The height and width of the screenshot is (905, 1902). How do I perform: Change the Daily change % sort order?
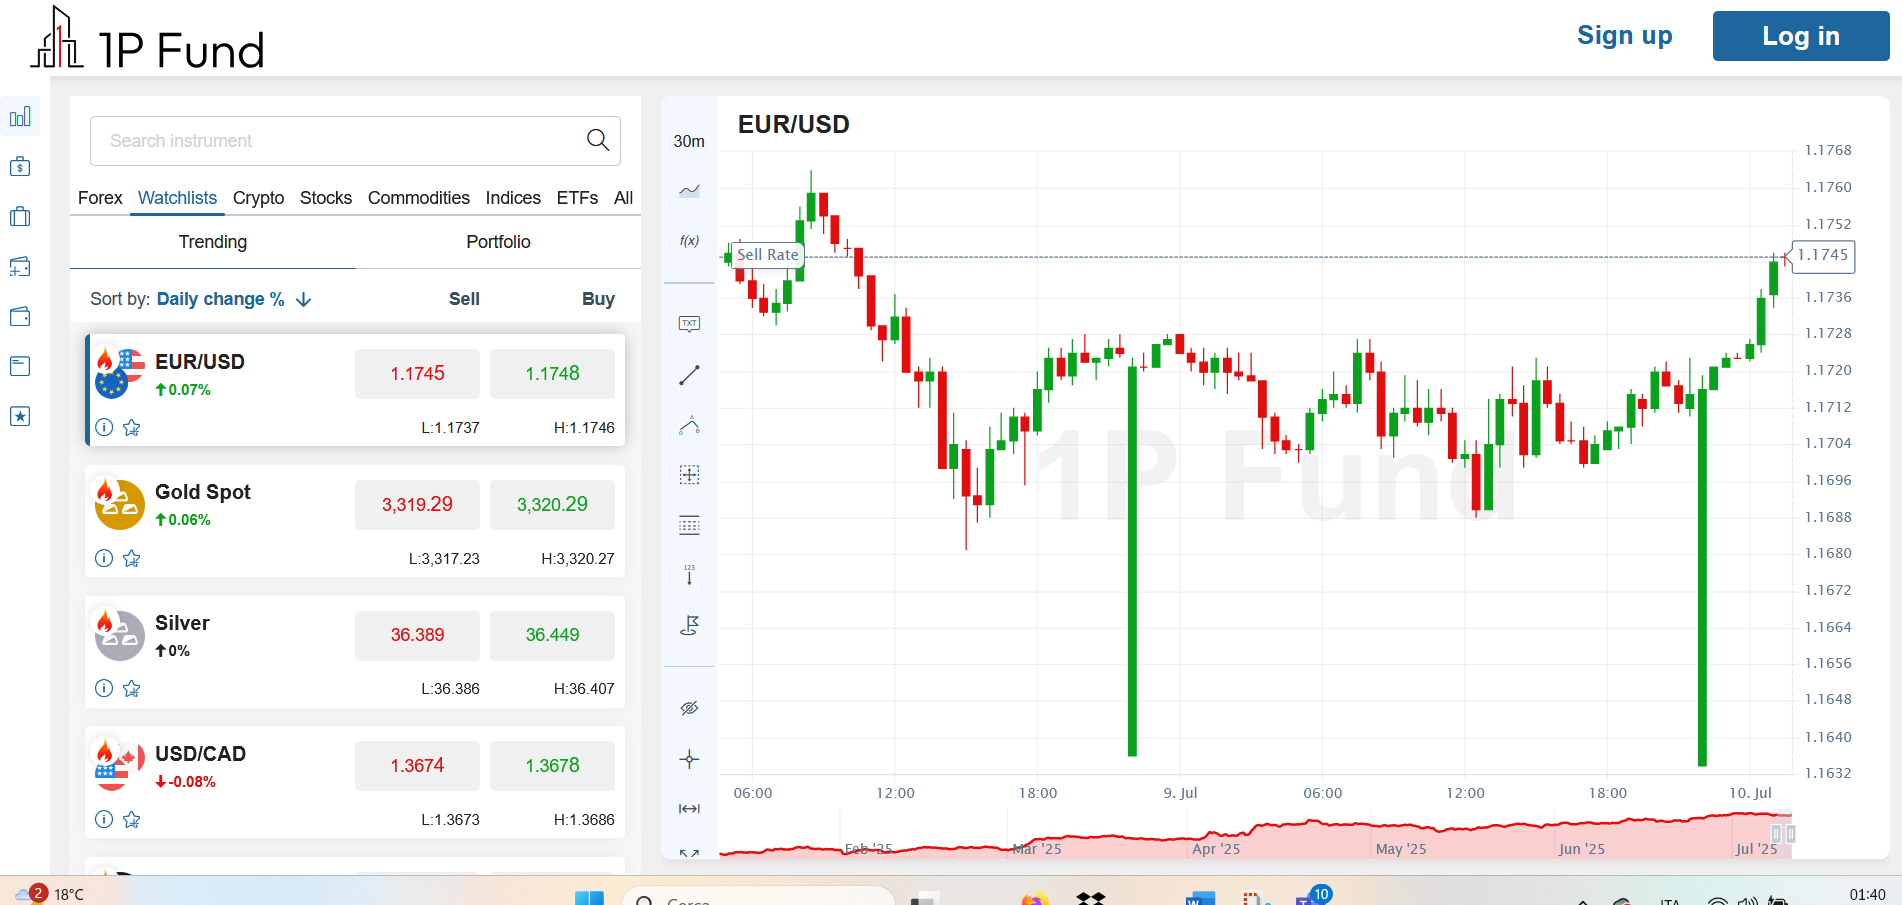pos(303,299)
